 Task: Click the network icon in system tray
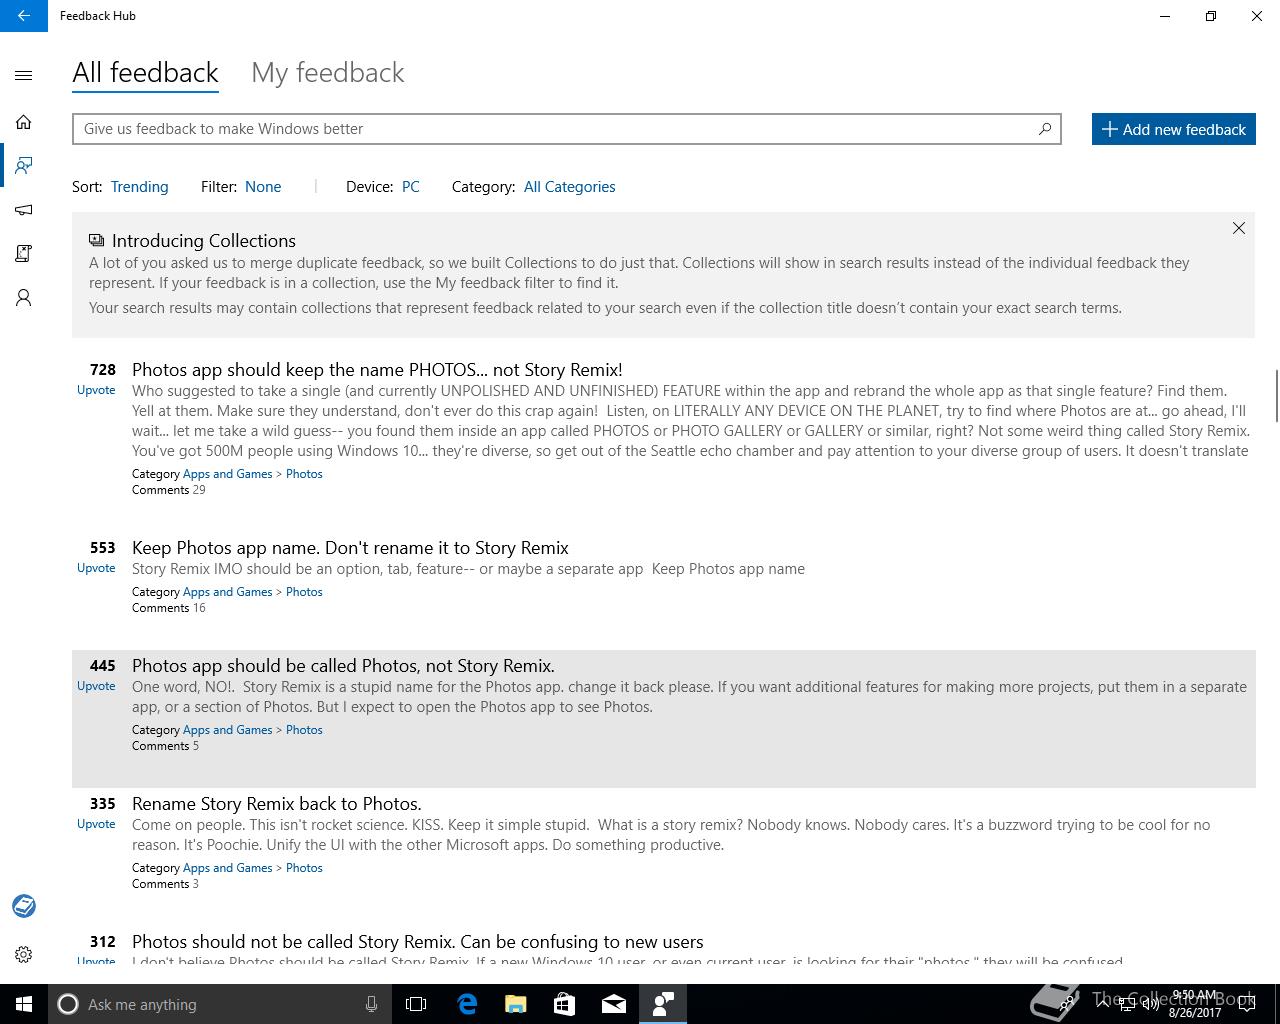click(x=1126, y=1005)
